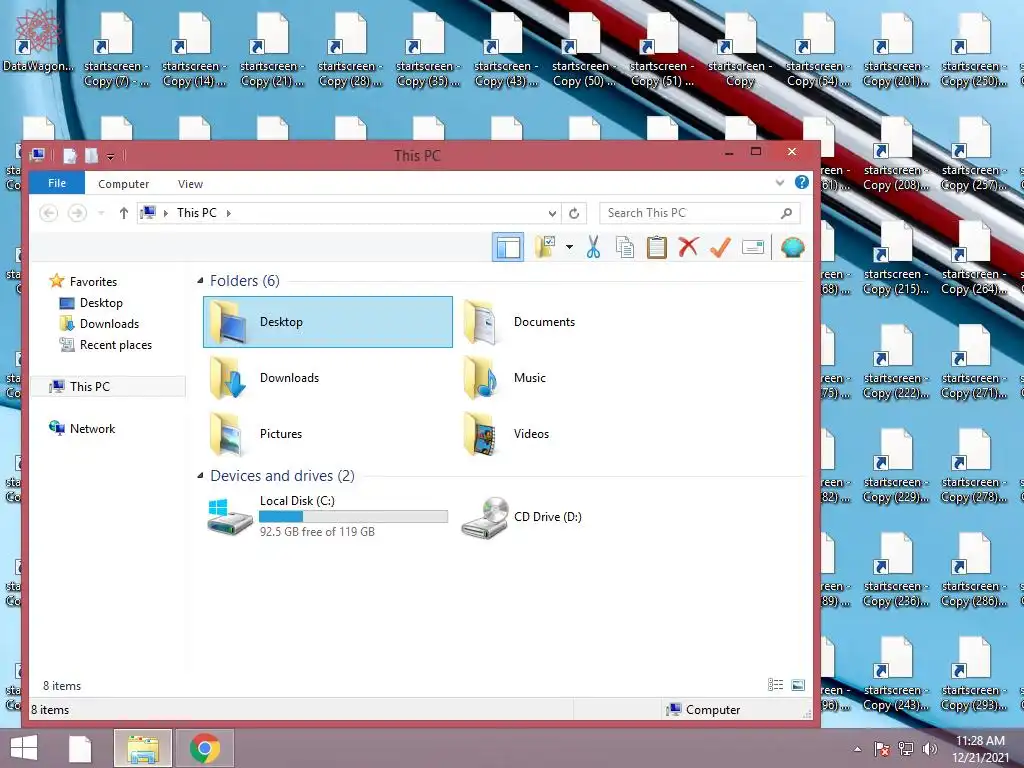Open the dropdown arrow beside folder options

[x=569, y=247]
